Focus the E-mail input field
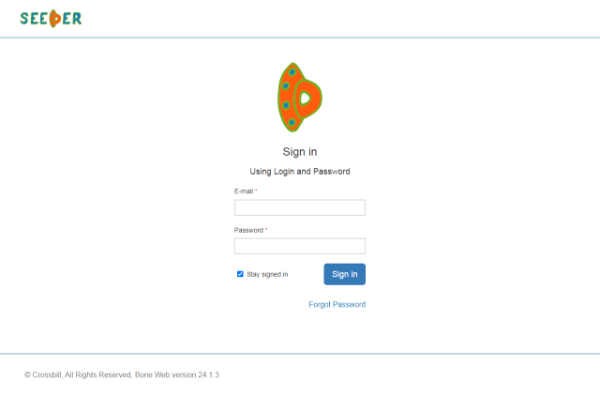 300,207
